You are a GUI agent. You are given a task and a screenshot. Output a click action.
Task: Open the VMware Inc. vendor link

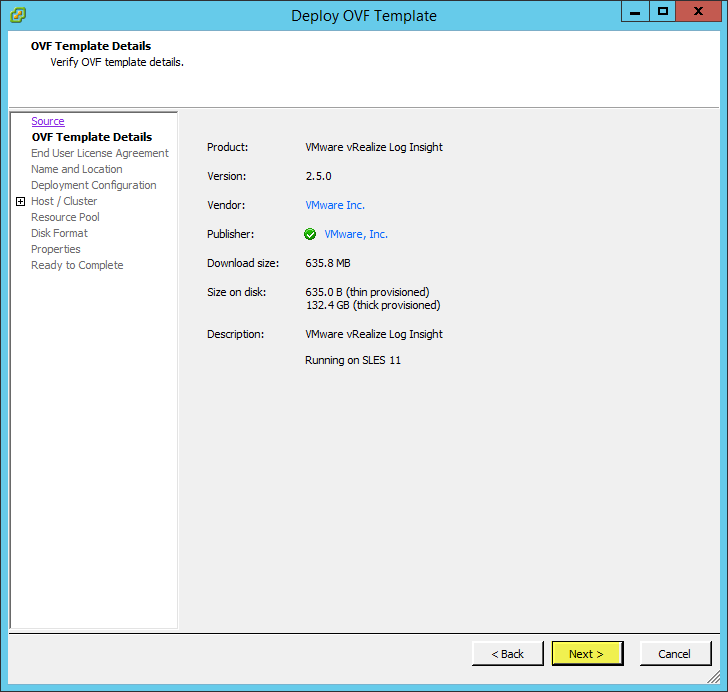[x=335, y=205]
